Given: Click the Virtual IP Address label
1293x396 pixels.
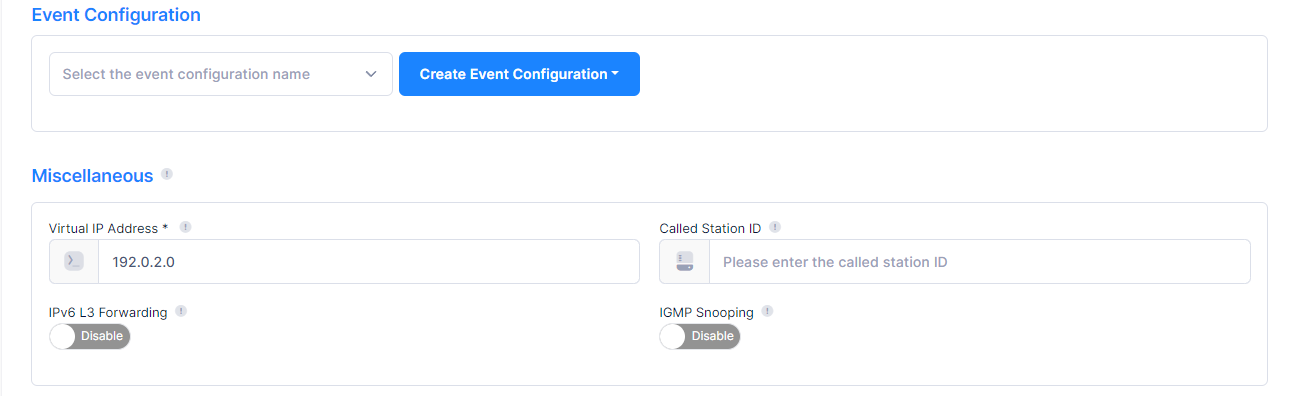Looking at the screenshot, I should point(108,228).
